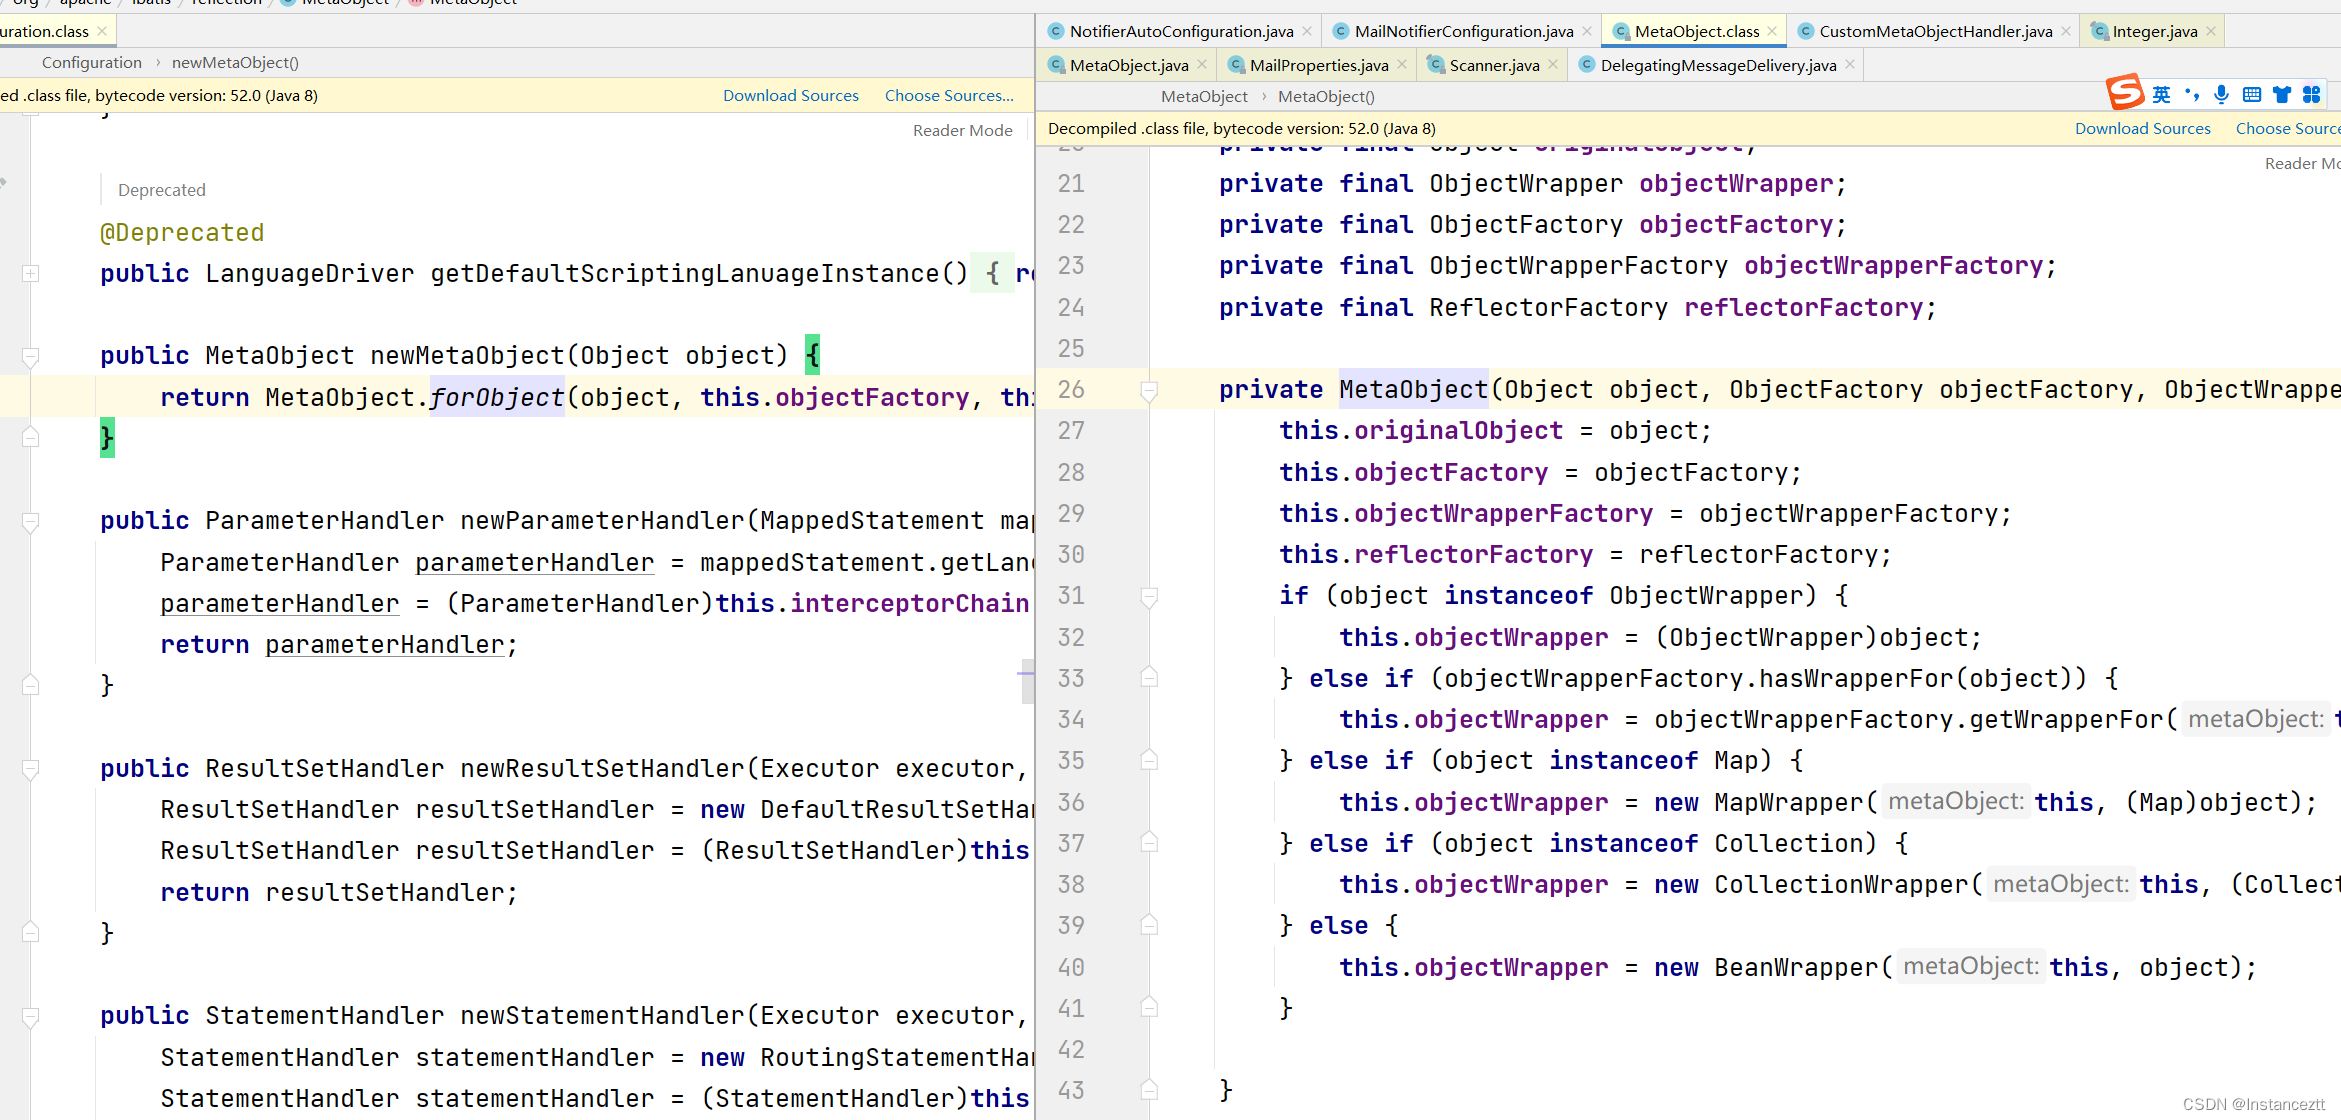
Task: Click Choose Sources link in right pane
Action: (2288, 128)
